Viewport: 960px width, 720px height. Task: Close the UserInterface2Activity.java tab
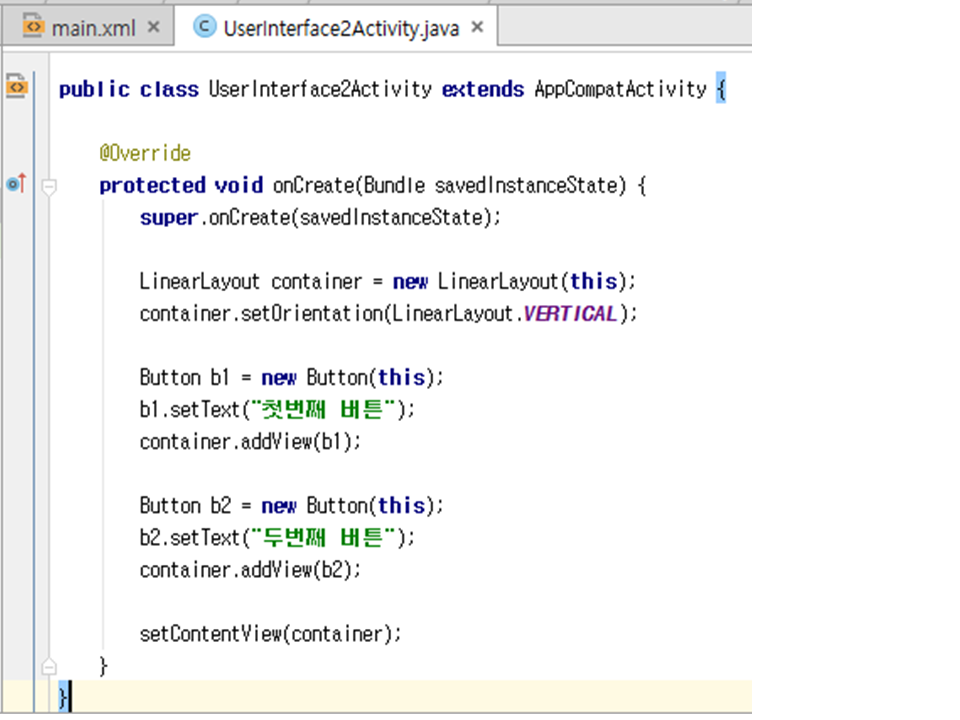coord(477,27)
